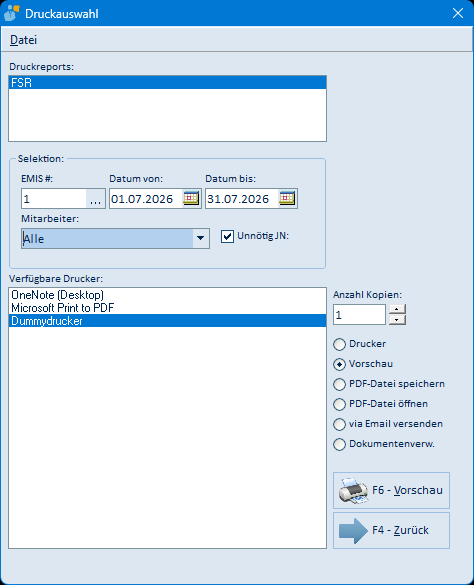Click the EMIS lookup ellipsis button
The height and width of the screenshot is (585, 474).
(95, 198)
